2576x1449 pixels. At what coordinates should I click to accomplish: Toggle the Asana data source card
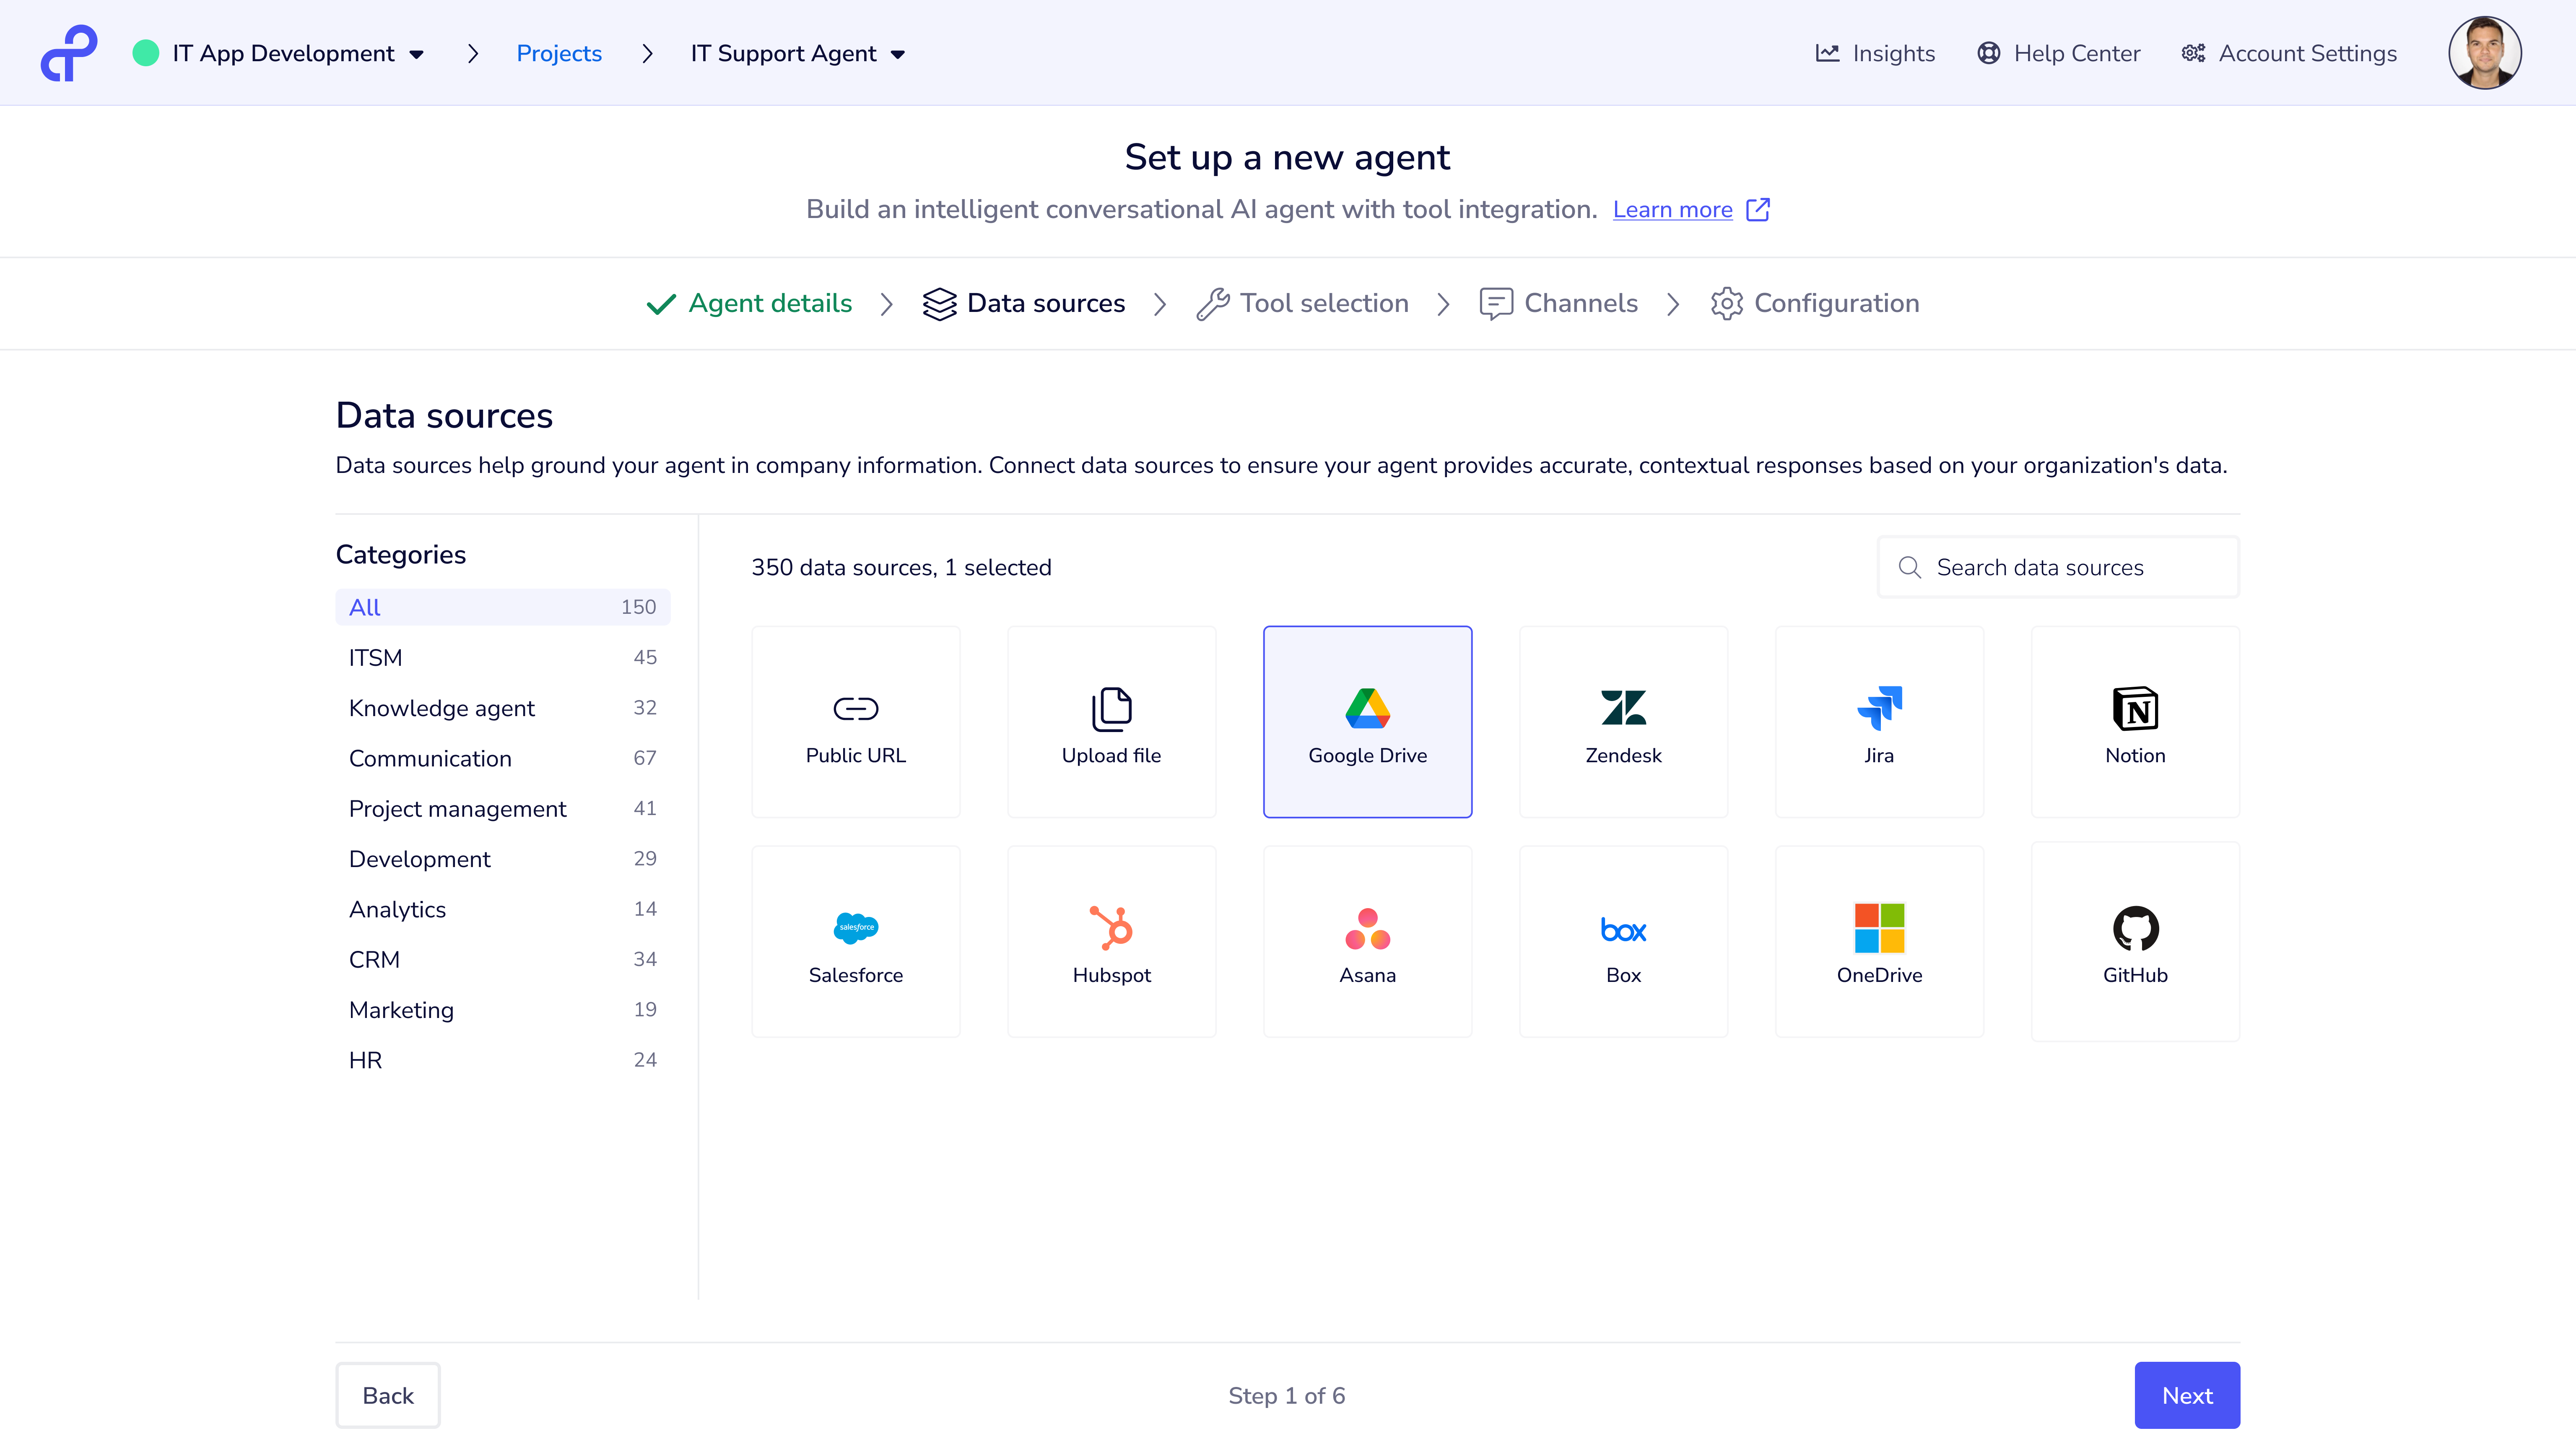click(1367, 941)
